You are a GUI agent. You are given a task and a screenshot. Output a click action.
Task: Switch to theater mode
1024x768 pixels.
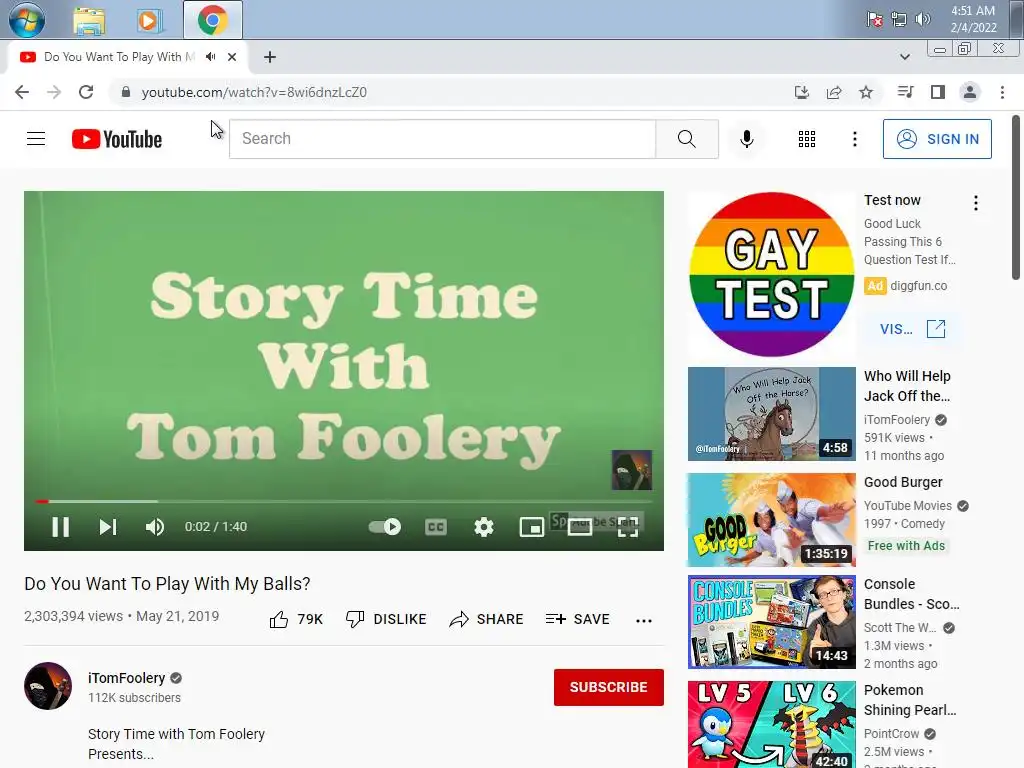579,526
